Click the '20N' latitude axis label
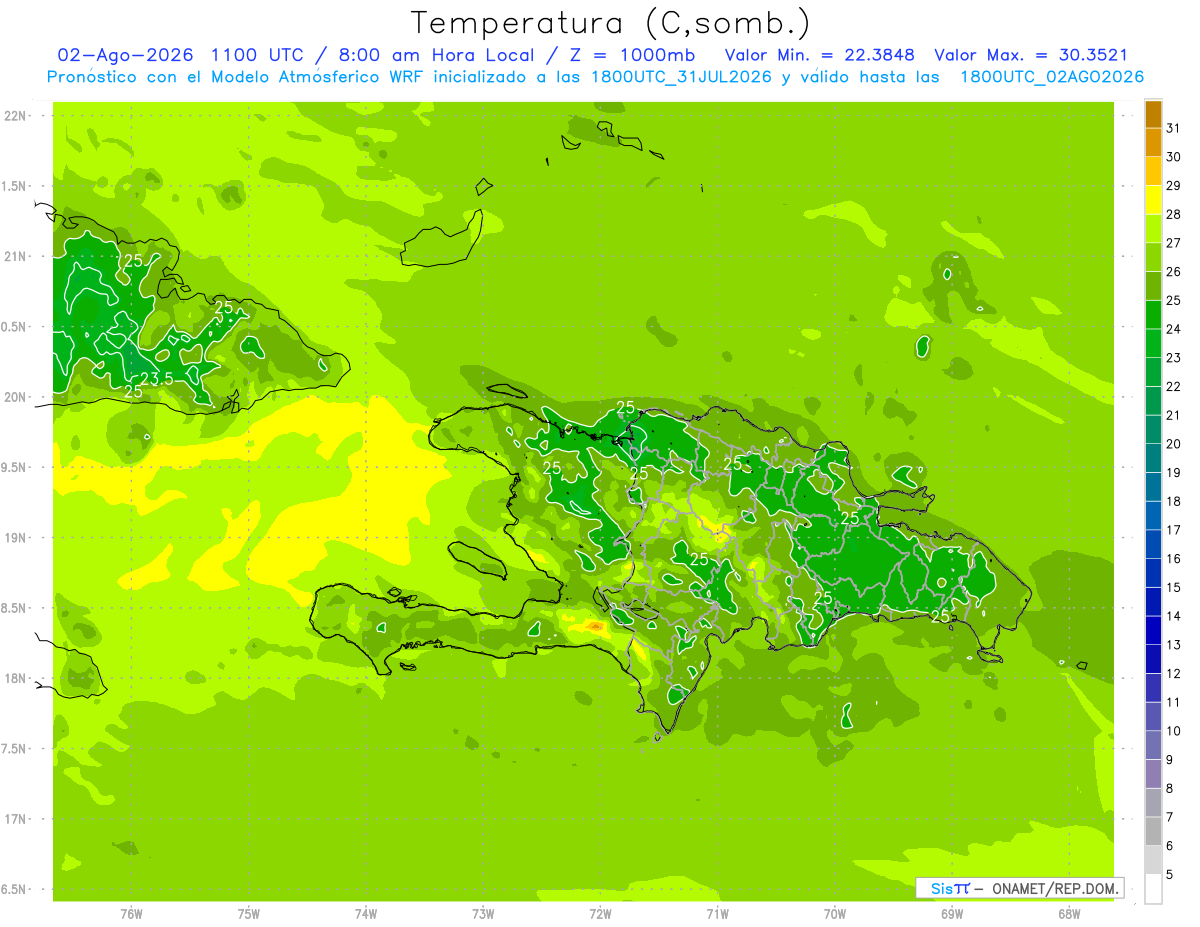This screenshot has width=1200, height=927. [14, 397]
